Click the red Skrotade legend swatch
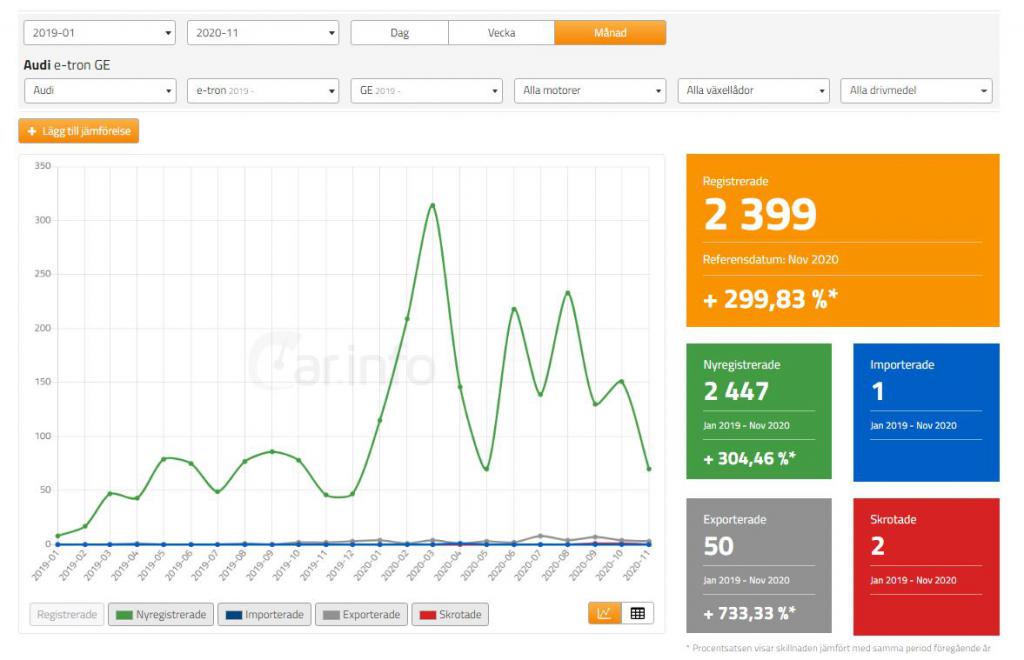 pos(428,615)
